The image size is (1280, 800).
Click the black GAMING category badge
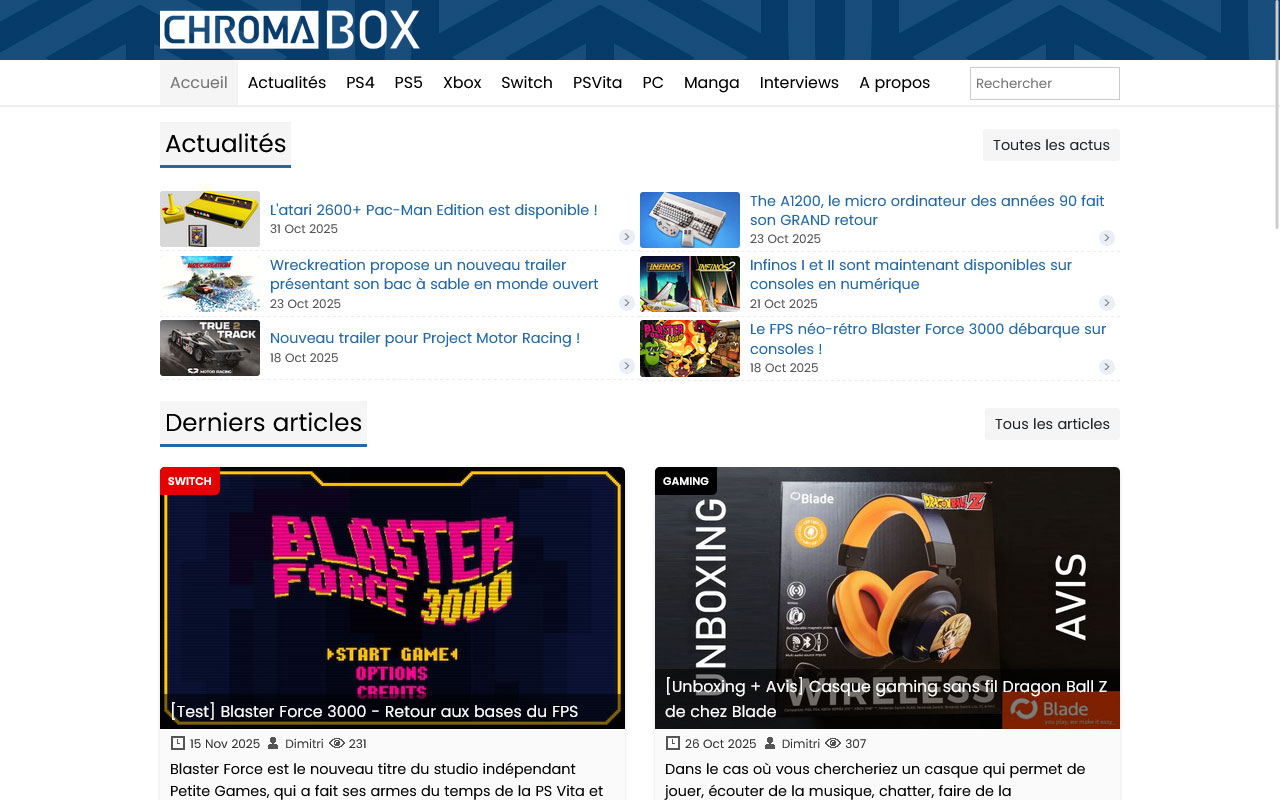tap(685, 481)
